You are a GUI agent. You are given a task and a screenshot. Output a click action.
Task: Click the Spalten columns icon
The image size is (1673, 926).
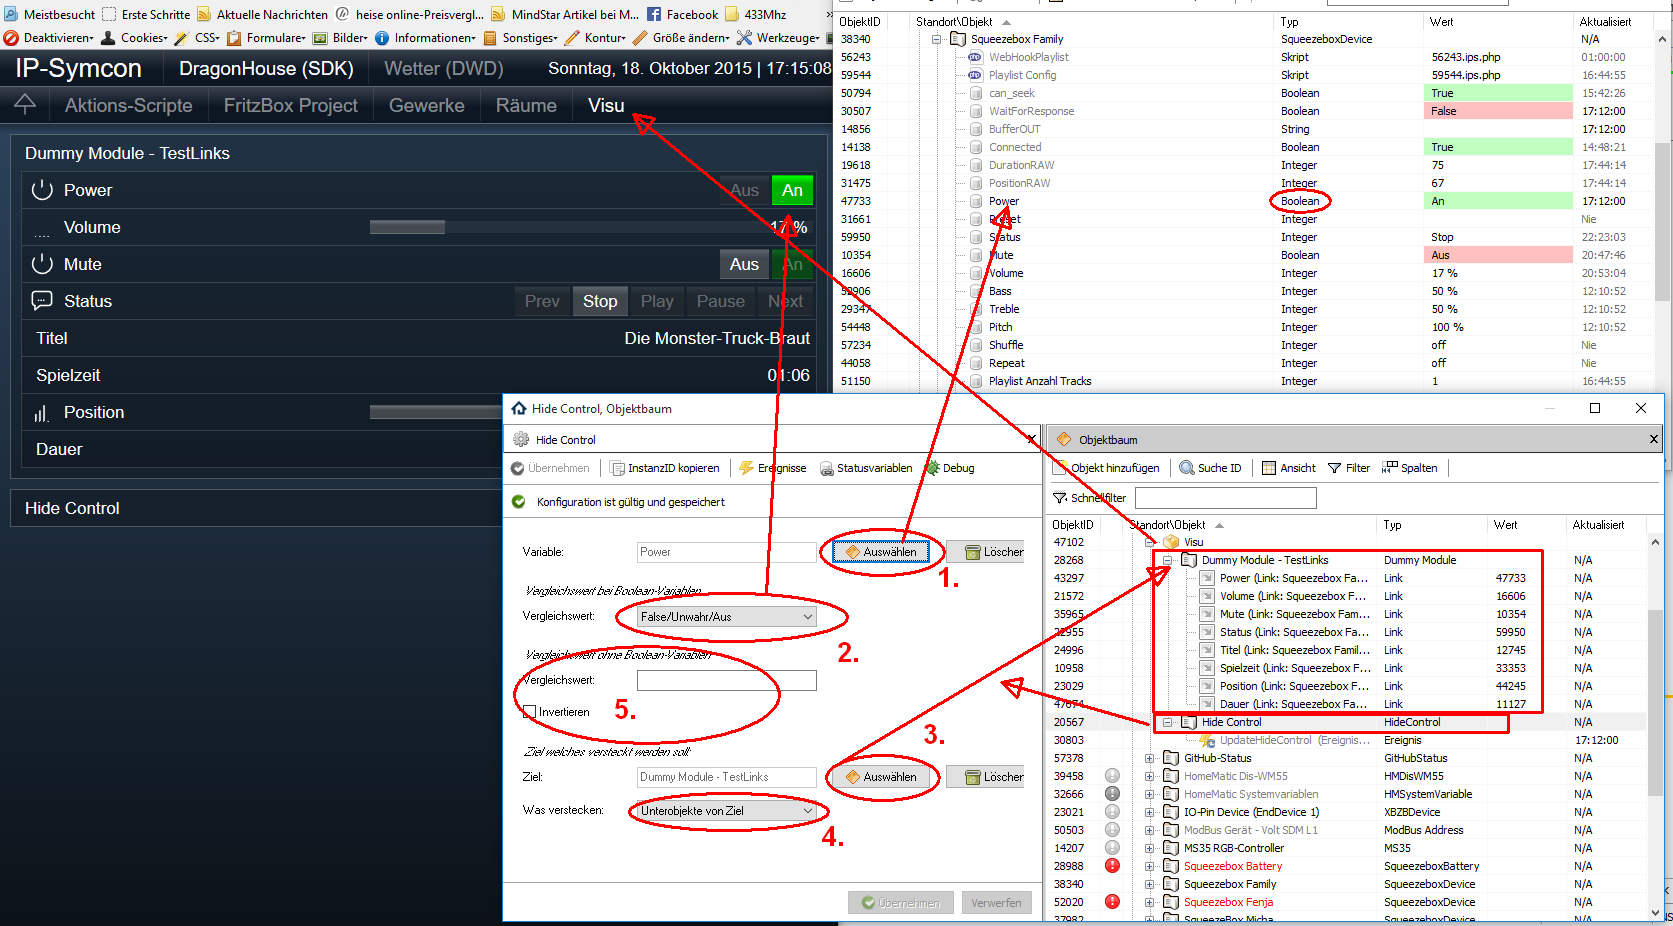1390,467
